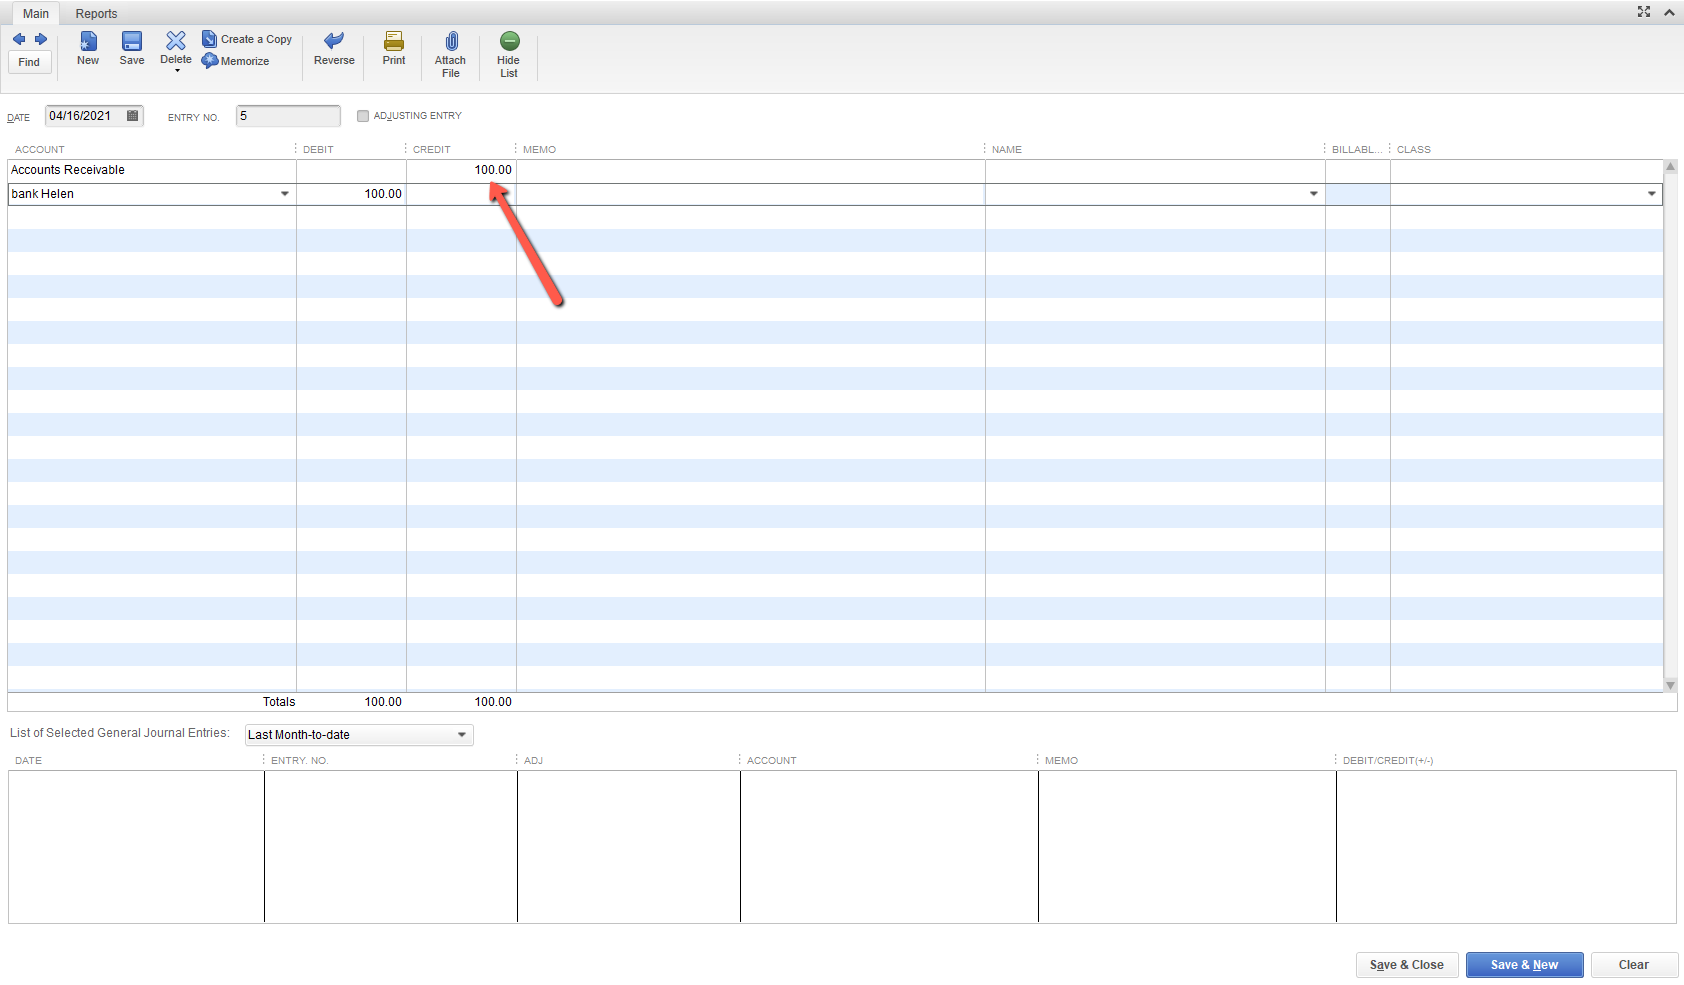The height and width of the screenshot is (985, 1684).
Task: Click the Hide List icon
Action: [509, 41]
